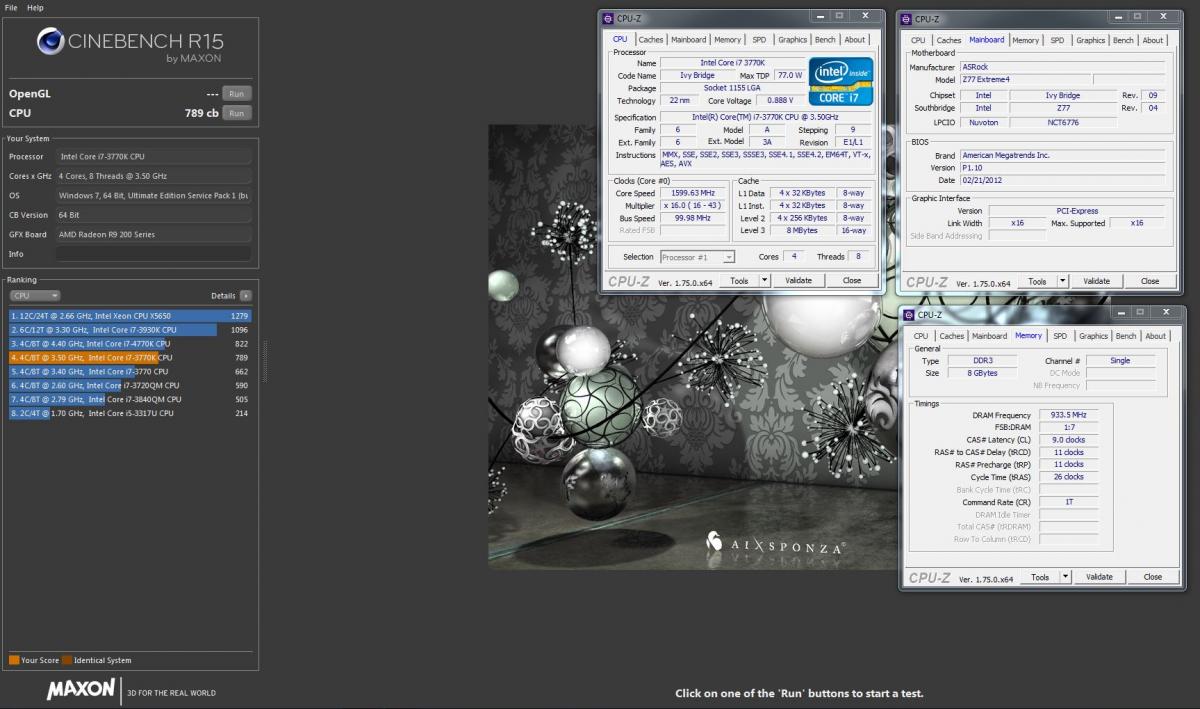
Task: Switch to Mainboard tab in the Processor window
Action: 688,40
